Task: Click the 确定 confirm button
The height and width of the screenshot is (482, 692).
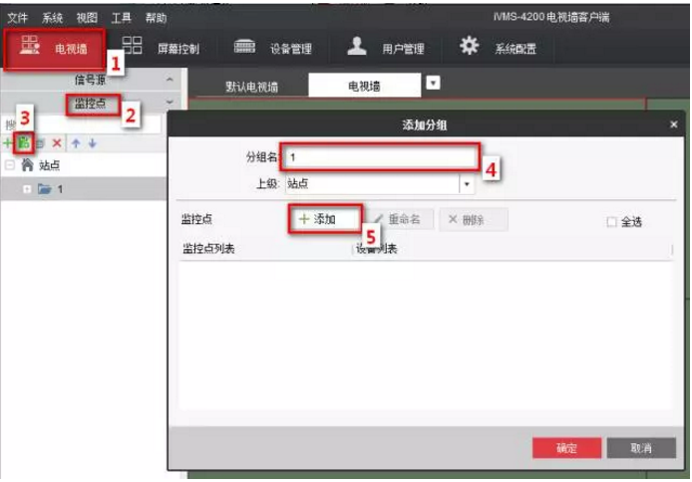Action: pos(565,448)
